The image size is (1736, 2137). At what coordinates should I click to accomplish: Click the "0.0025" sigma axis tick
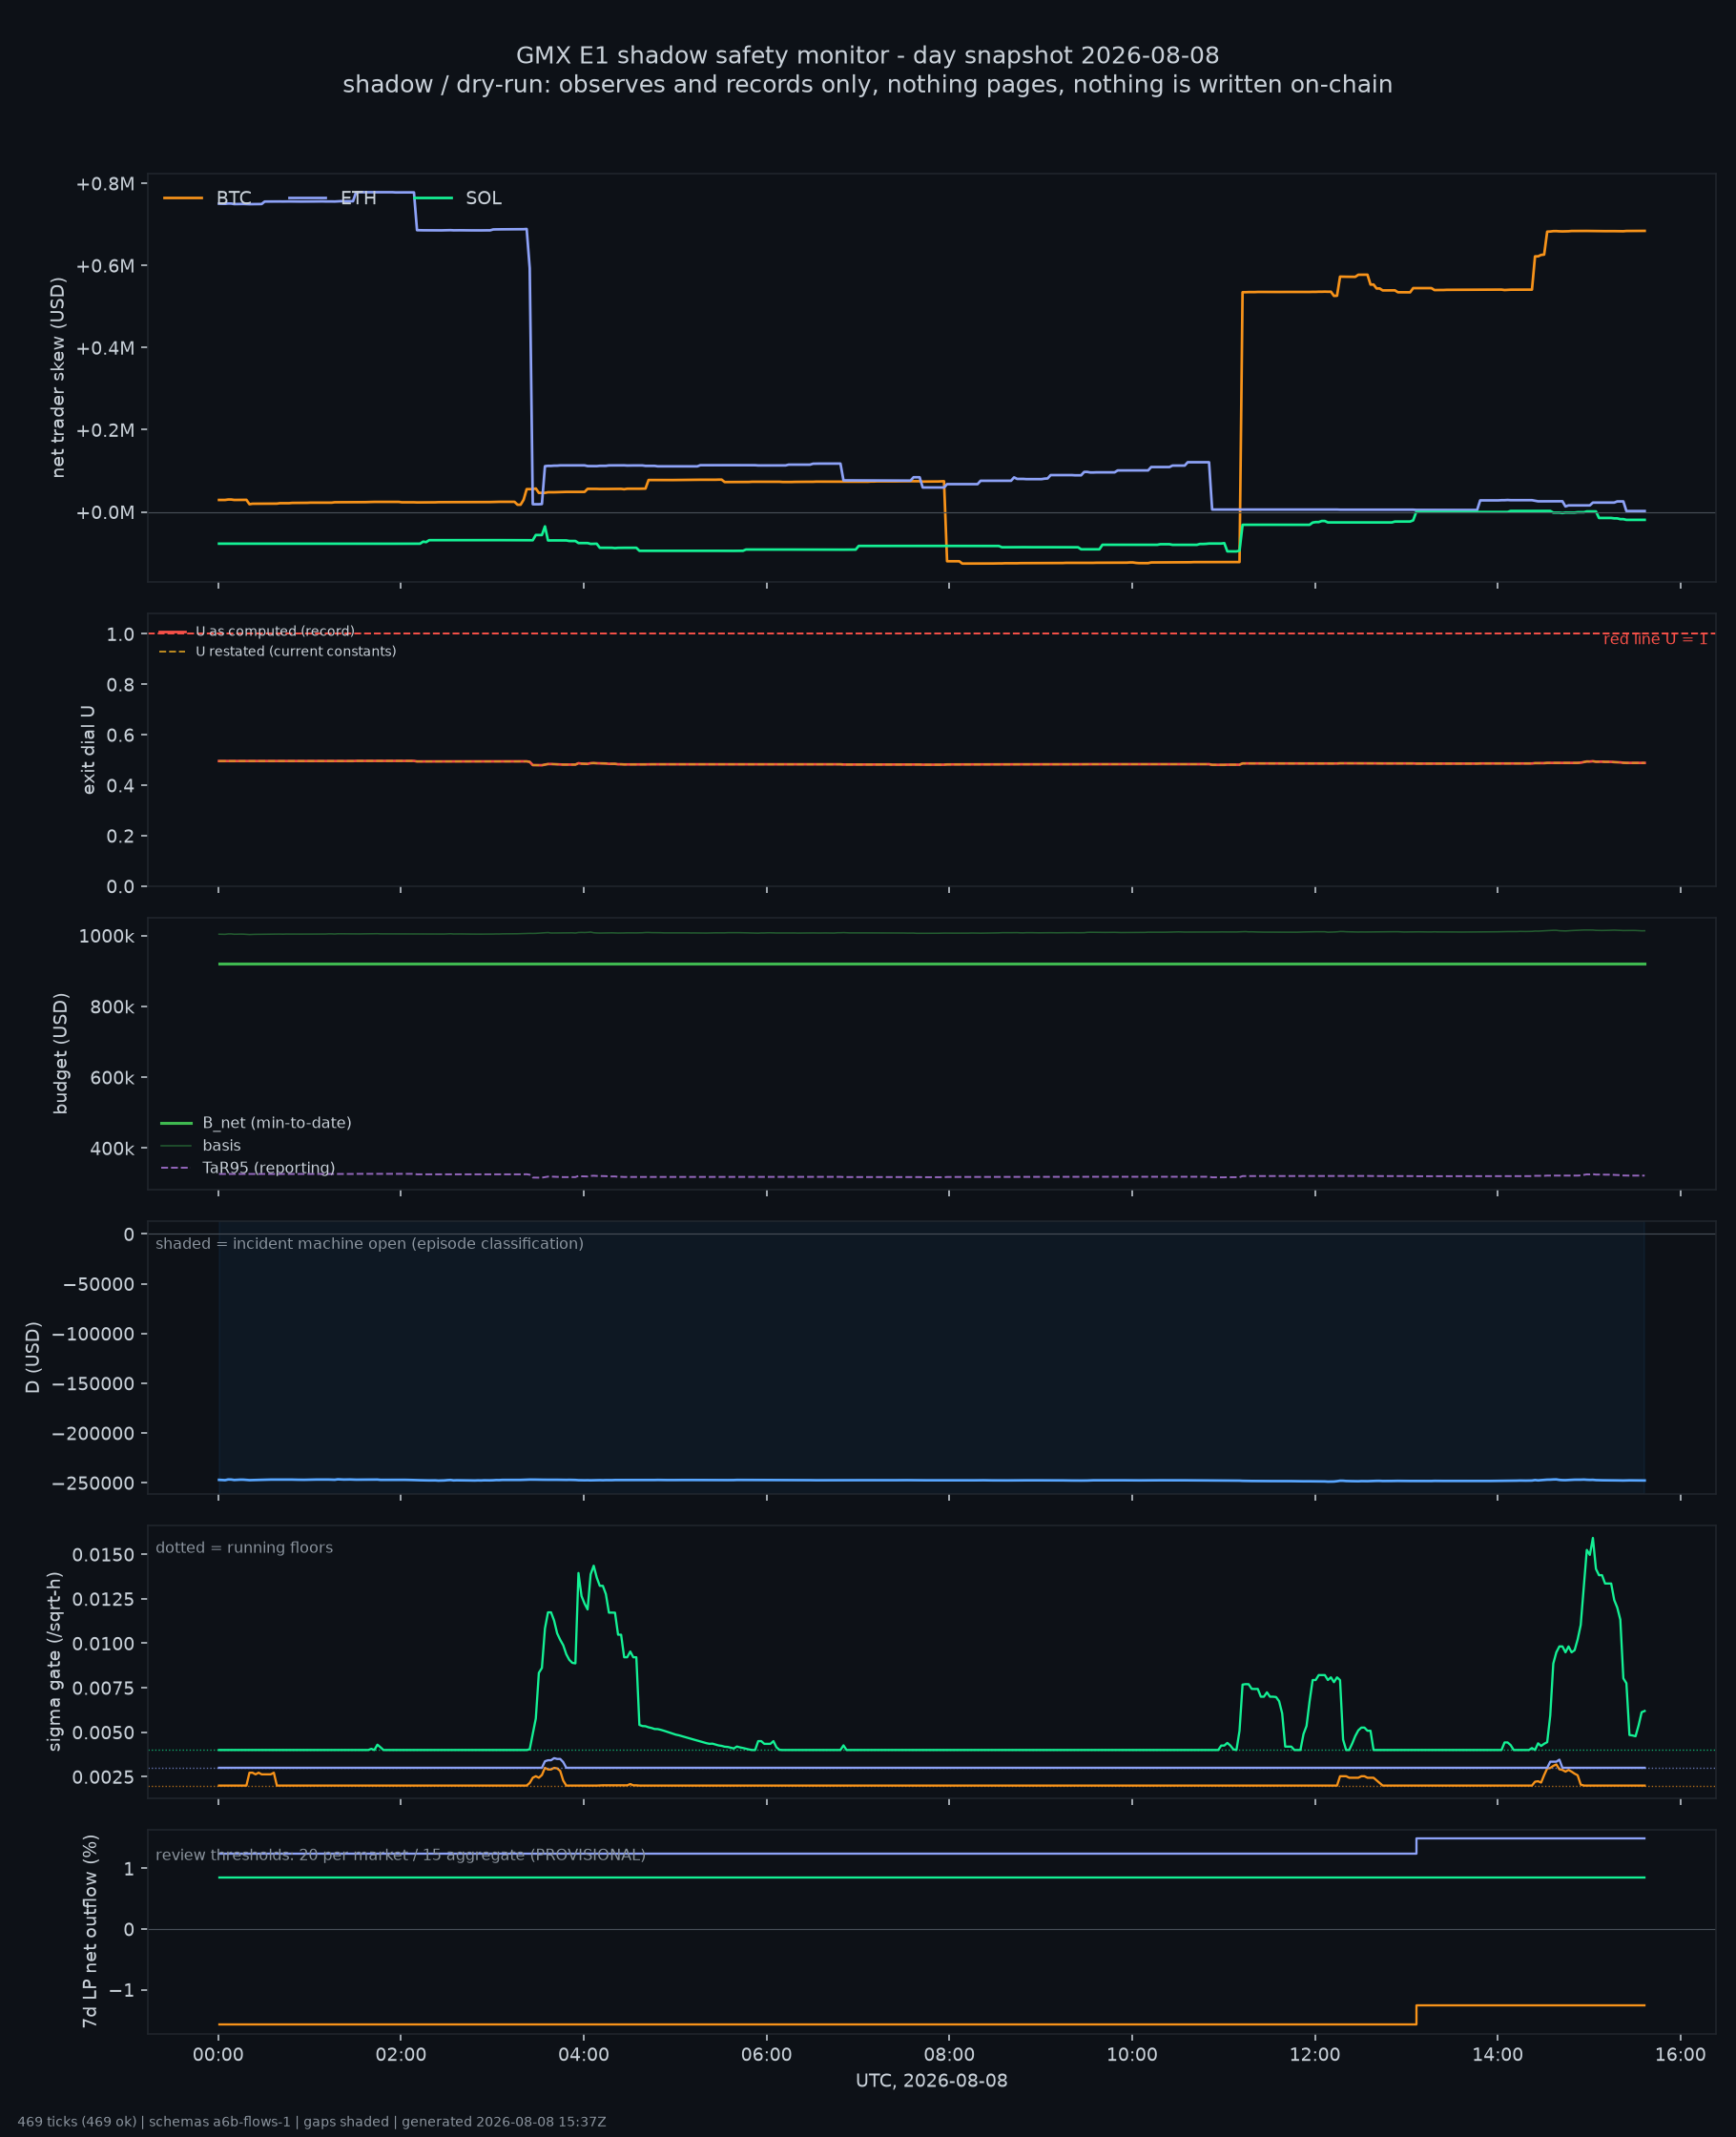(103, 1777)
